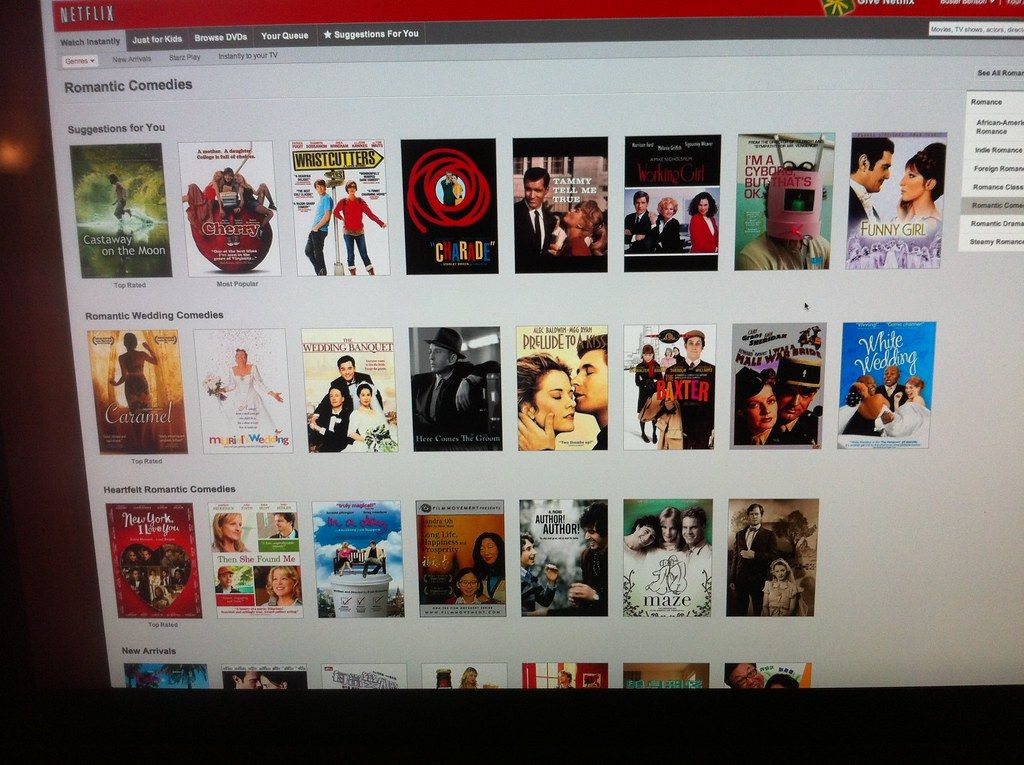Screen dimensions: 1024x765
Task: Open the Wristcutters poster
Action: pyautogui.click(x=339, y=207)
